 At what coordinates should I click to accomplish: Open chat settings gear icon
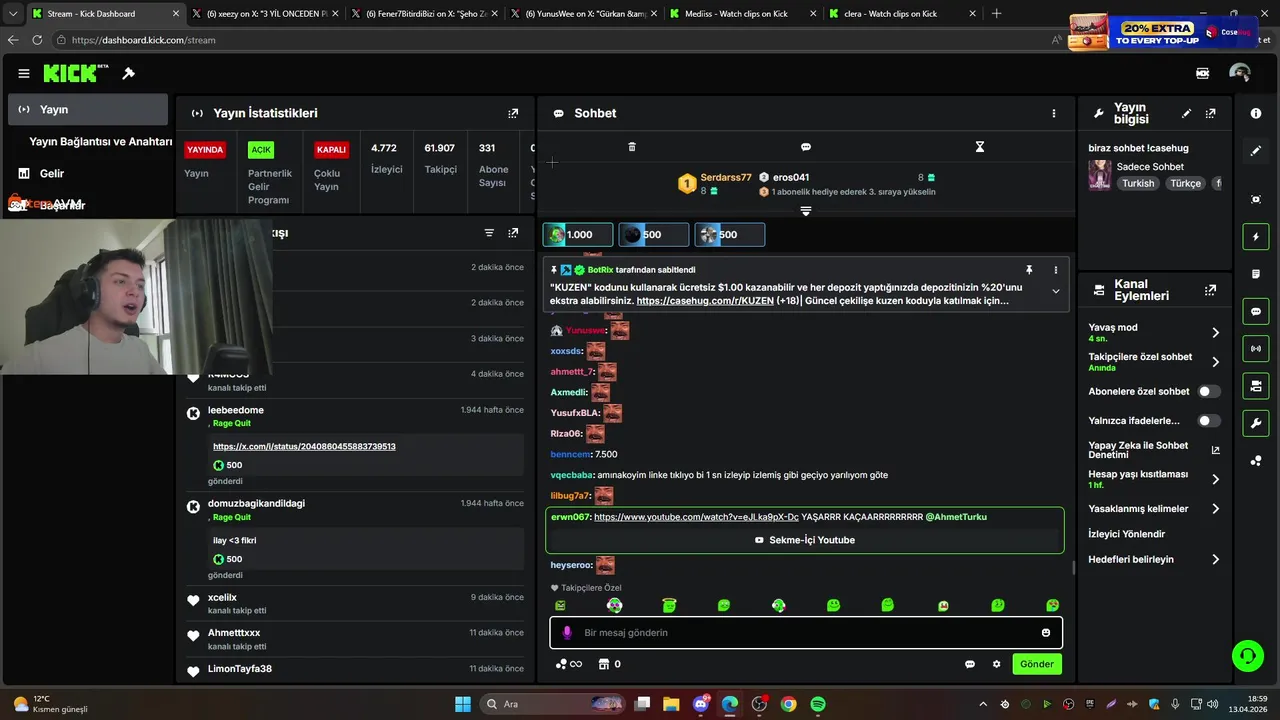[x=996, y=664]
